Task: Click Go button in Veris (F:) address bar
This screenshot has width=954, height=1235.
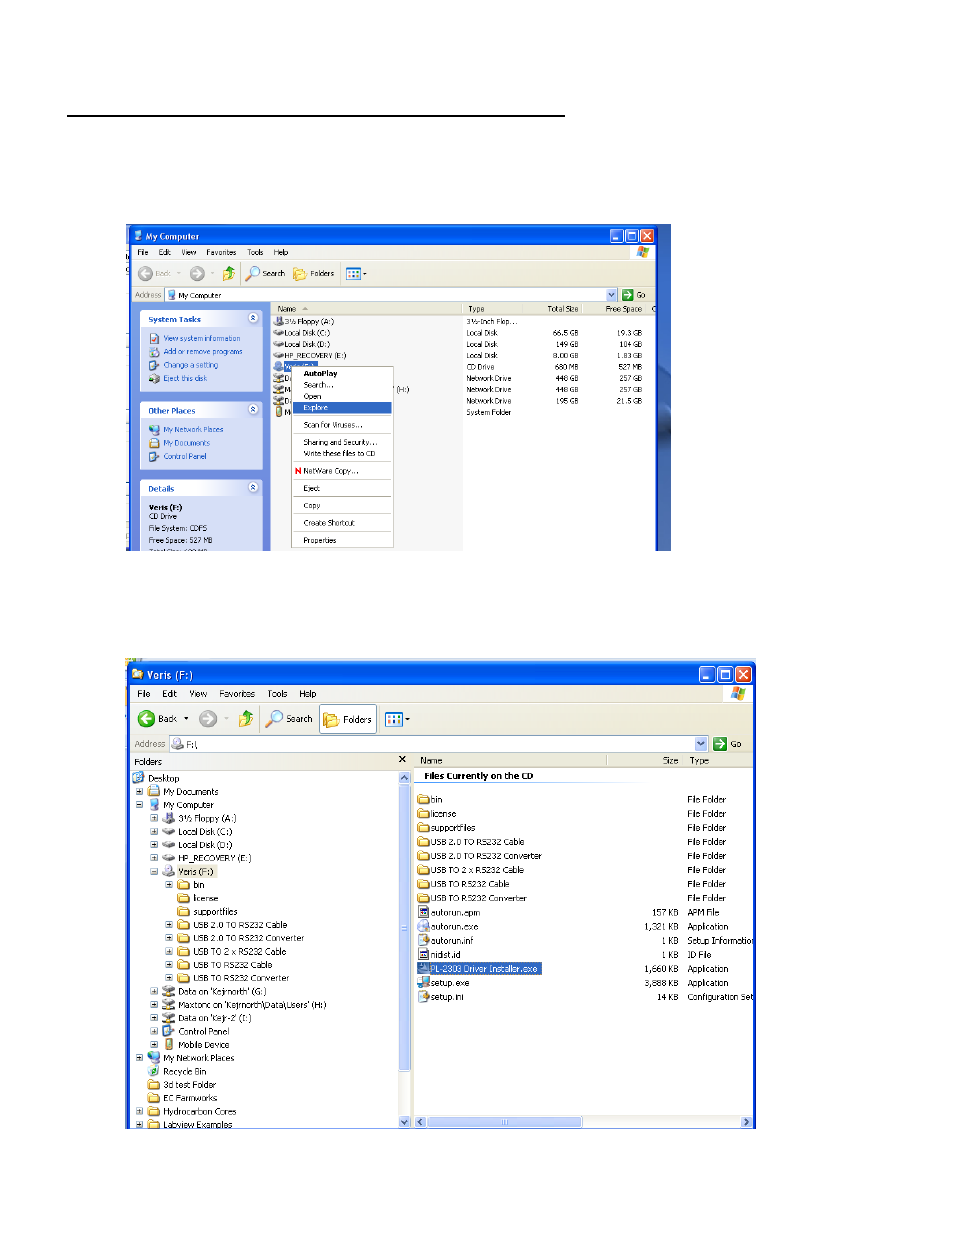Action: (x=728, y=744)
